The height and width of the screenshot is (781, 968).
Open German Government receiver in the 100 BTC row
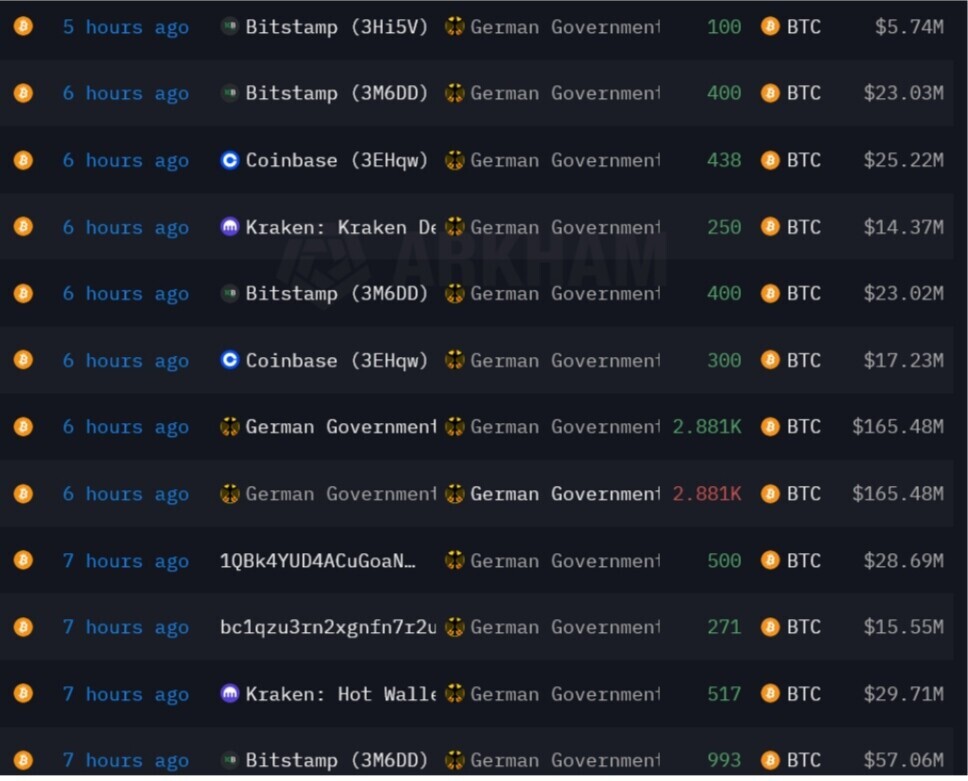(x=565, y=27)
